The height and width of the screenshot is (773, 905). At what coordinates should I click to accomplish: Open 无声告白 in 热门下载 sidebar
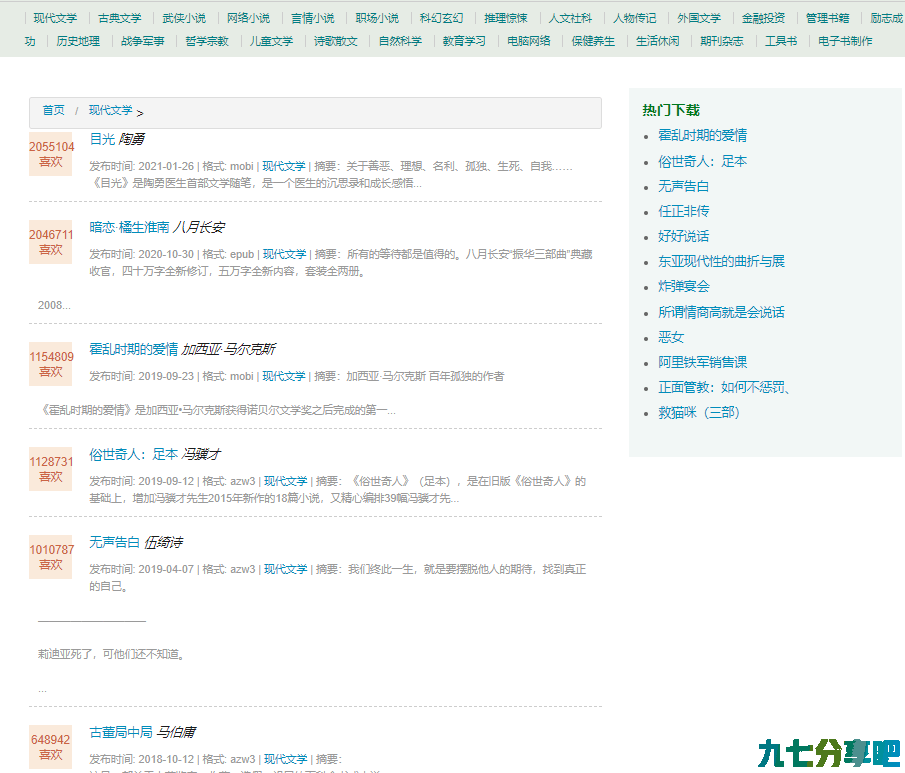pos(683,186)
